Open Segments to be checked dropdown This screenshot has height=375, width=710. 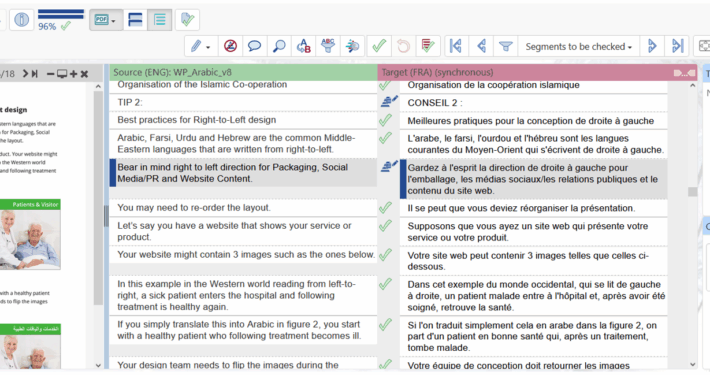click(578, 47)
